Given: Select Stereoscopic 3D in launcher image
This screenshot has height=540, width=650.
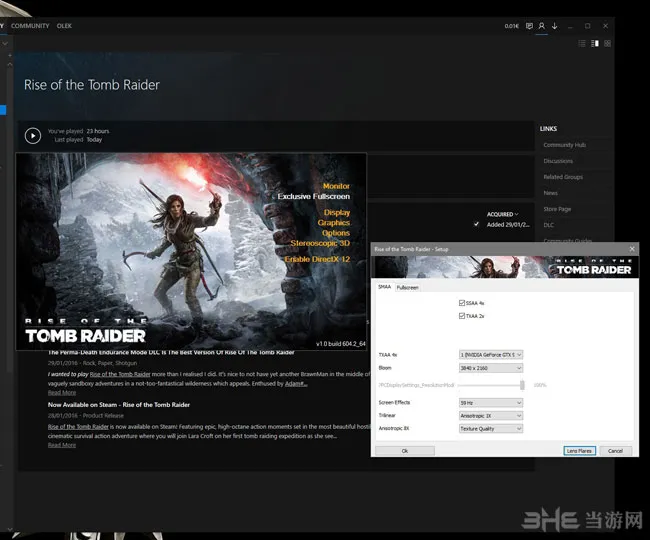Looking at the screenshot, I should [x=320, y=243].
